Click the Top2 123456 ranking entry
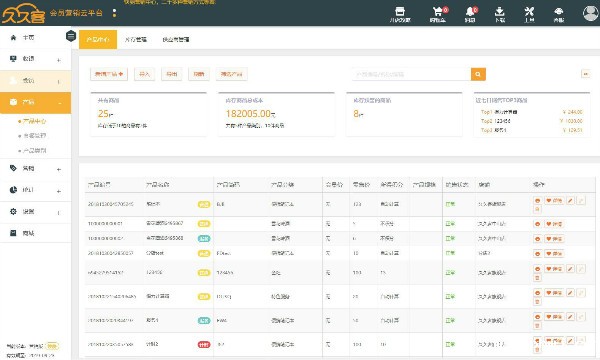600x360 pixels. click(496, 121)
